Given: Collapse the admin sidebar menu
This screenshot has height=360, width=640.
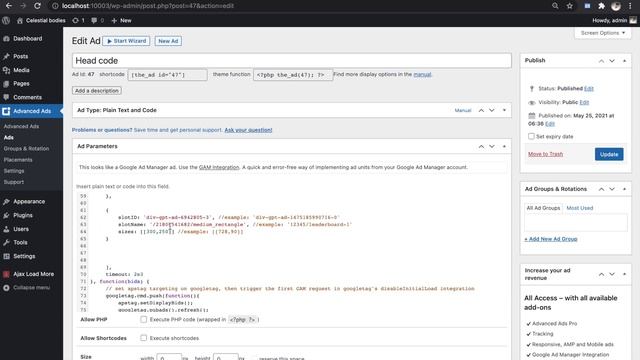Looking at the screenshot, I should 31,288.
